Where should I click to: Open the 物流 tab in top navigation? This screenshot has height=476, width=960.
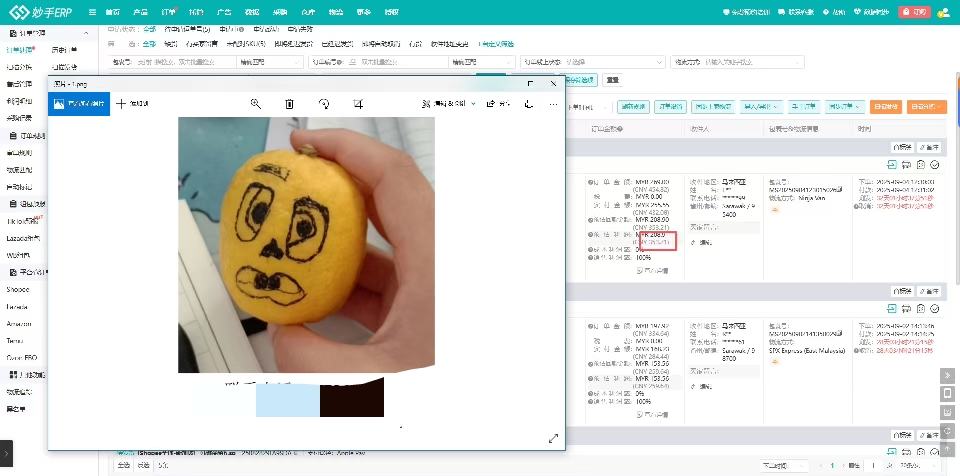(x=336, y=12)
